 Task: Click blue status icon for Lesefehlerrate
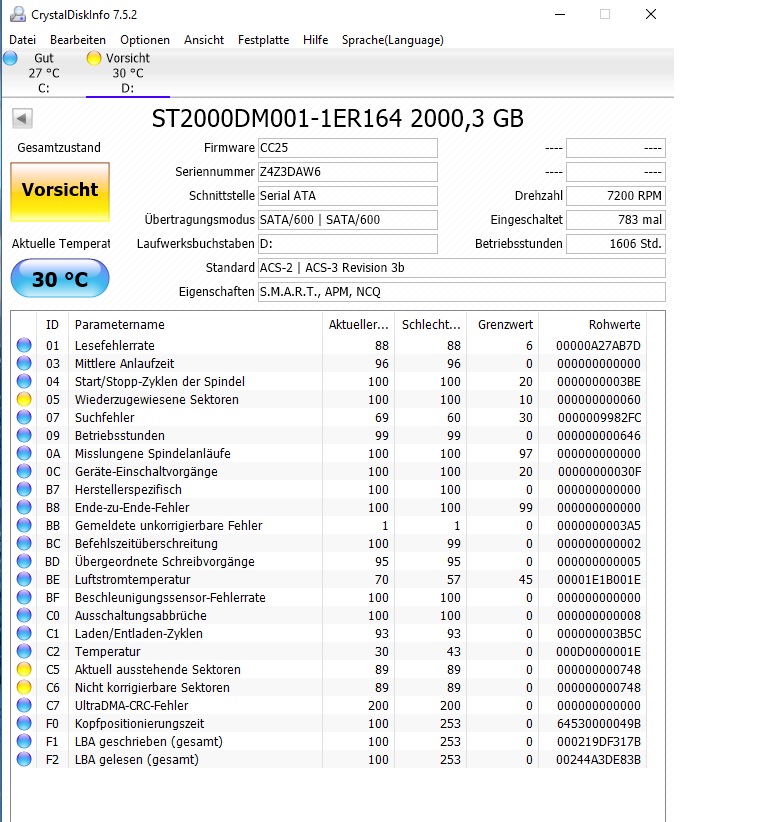(24, 345)
